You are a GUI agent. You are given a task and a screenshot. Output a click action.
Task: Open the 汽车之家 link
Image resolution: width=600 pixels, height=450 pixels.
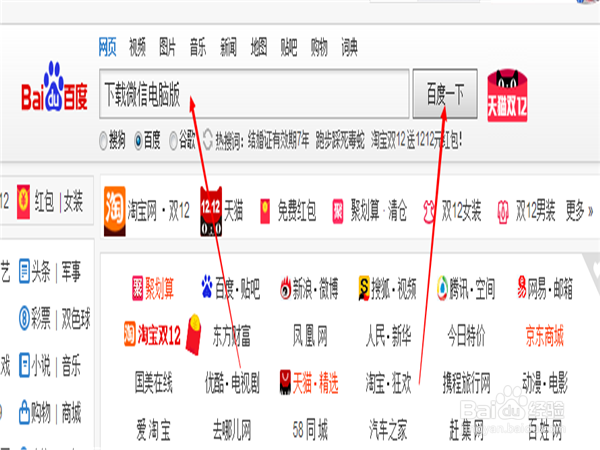388,430
